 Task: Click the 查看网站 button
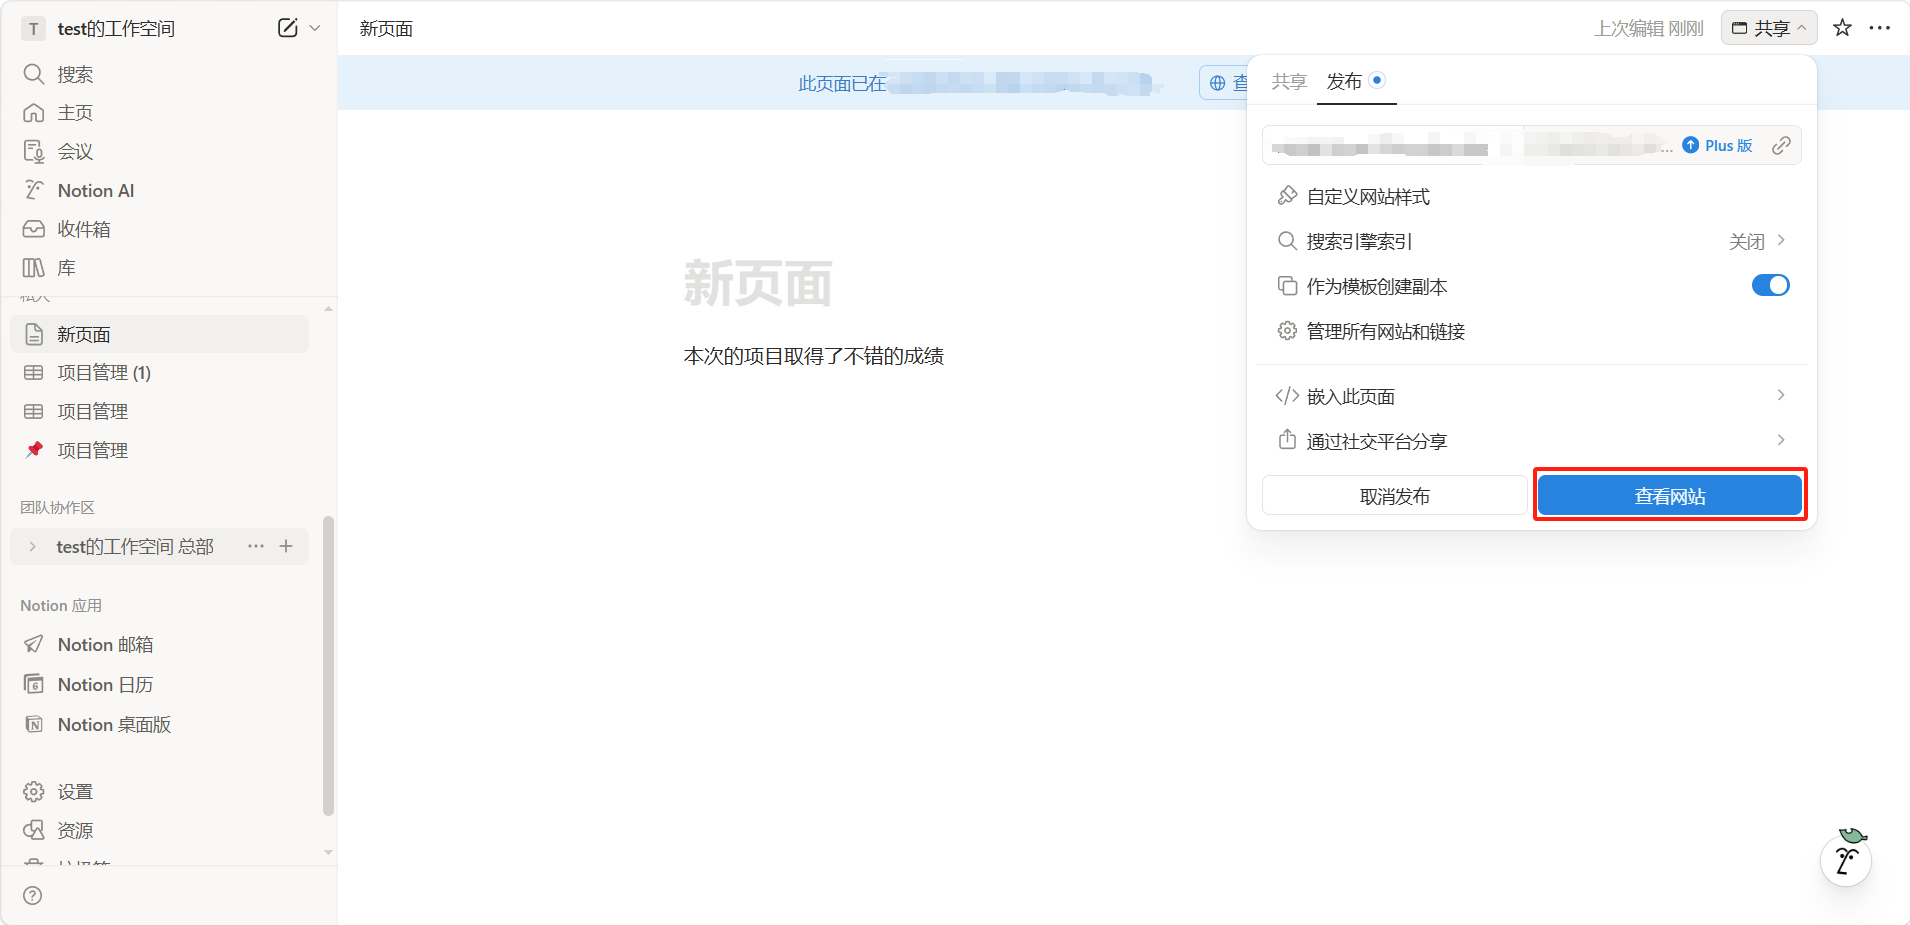coord(1669,496)
